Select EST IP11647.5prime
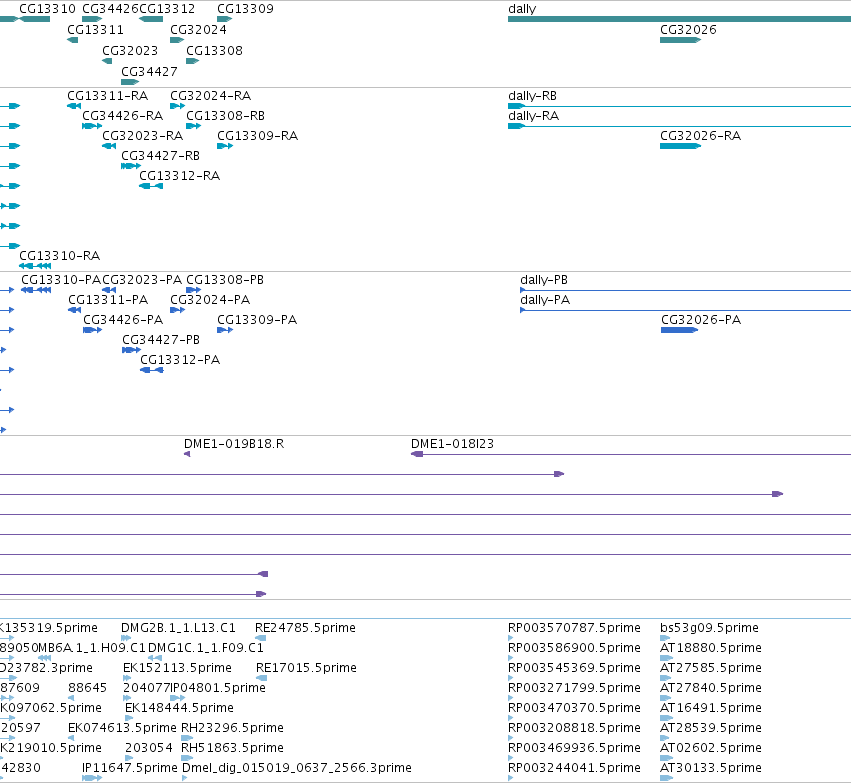The height and width of the screenshot is (783, 851). 130,768
